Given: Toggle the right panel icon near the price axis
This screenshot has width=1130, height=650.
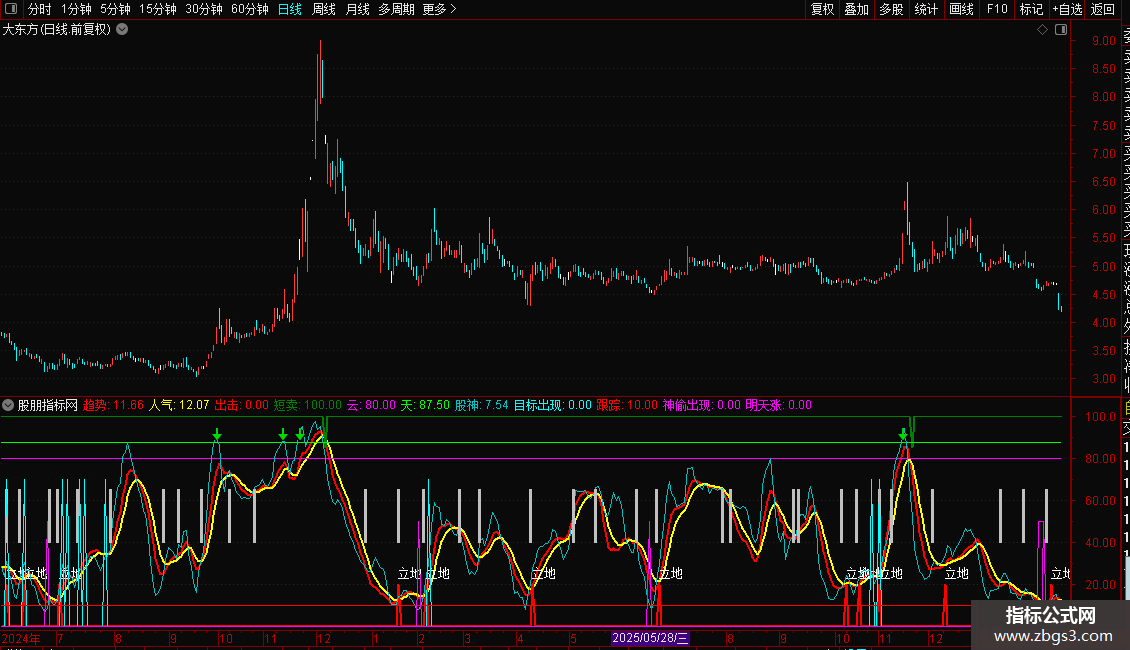Looking at the screenshot, I should (1060, 30).
